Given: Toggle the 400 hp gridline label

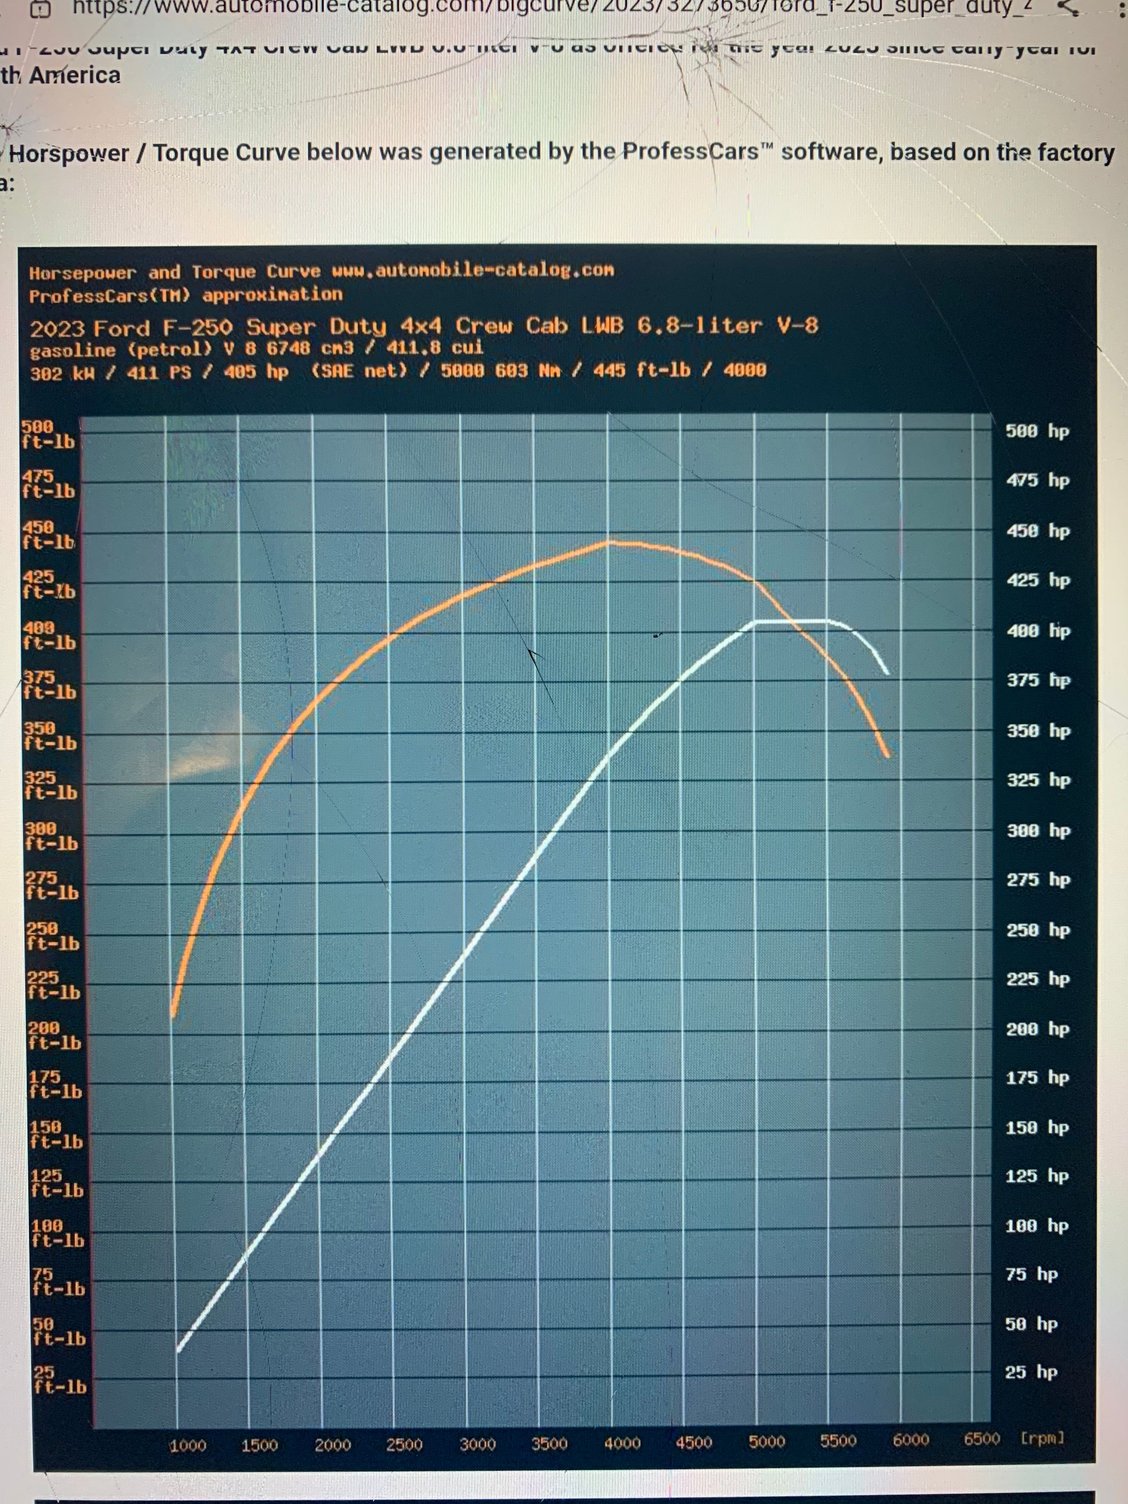Looking at the screenshot, I should pos(1037,631).
